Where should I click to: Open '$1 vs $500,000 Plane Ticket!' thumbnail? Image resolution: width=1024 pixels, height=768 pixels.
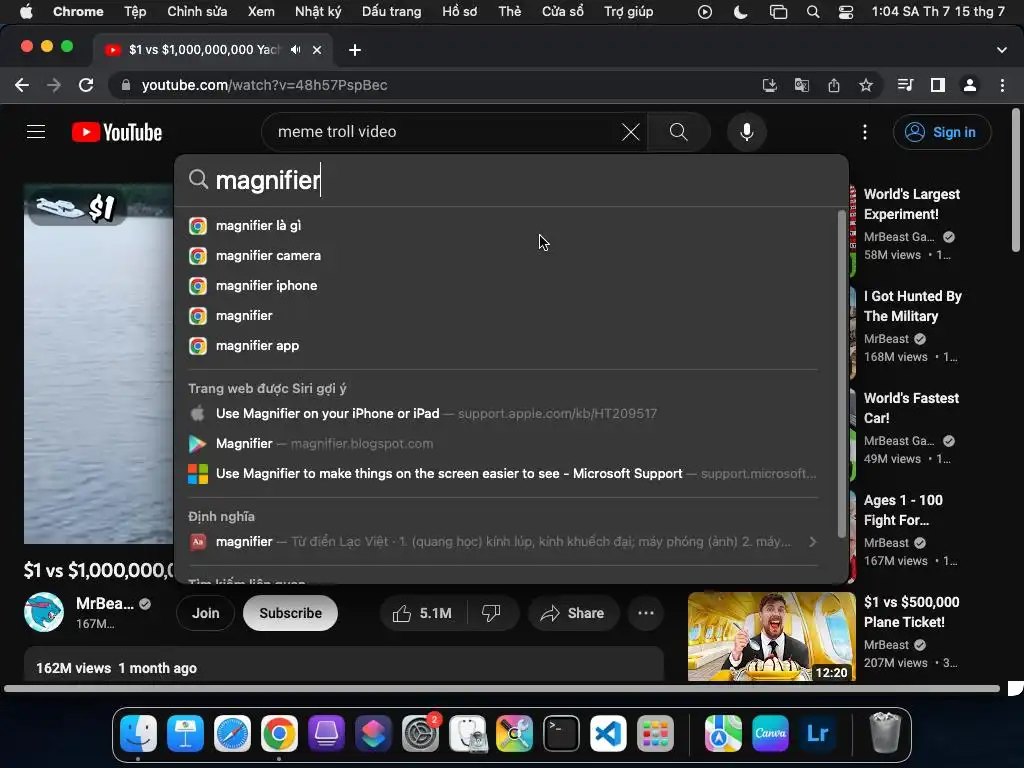pyautogui.click(x=771, y=637)
